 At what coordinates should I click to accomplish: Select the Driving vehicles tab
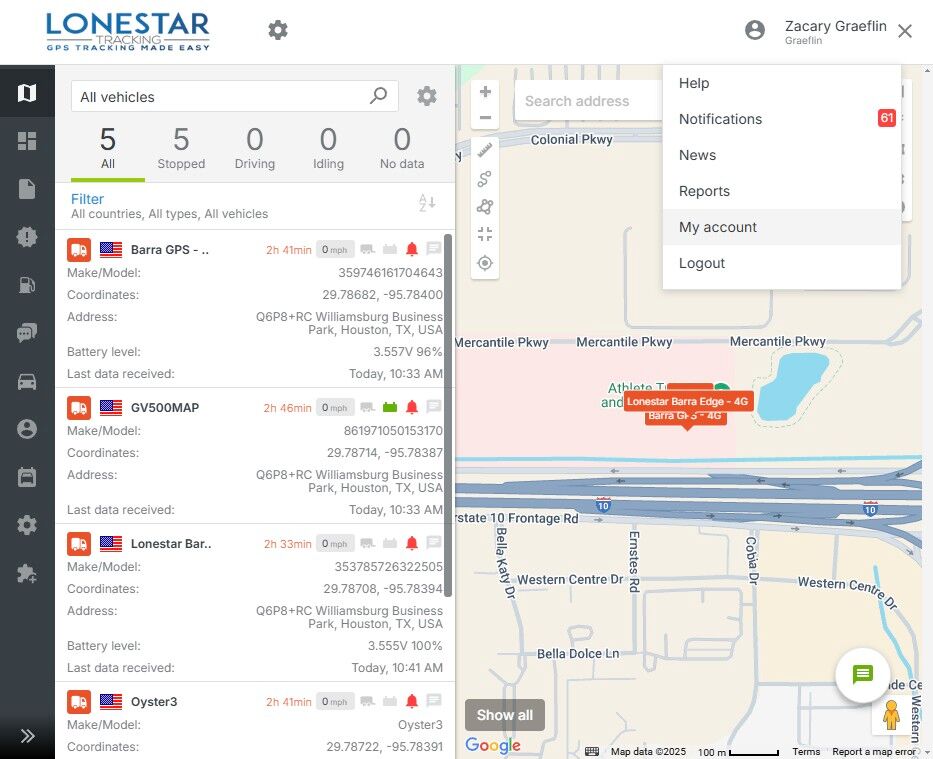point(255,149)
